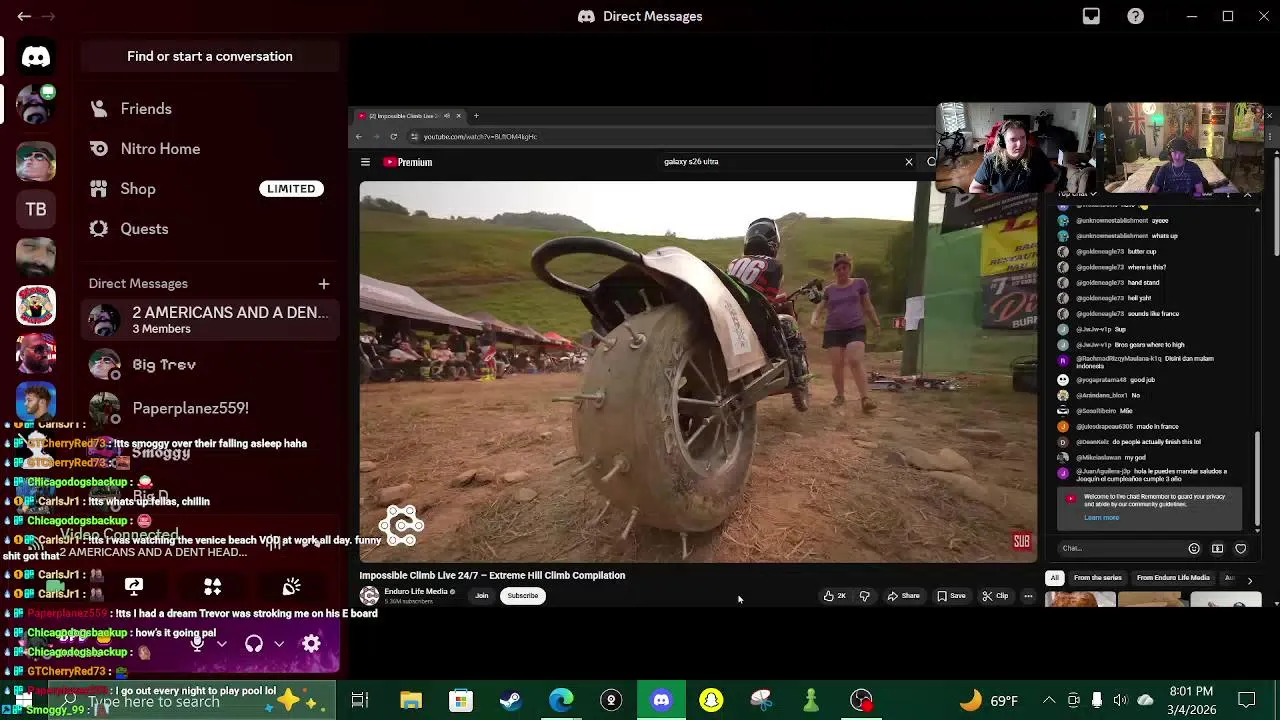Open the TB server in Discord sidebar

[x=36, y=209]
